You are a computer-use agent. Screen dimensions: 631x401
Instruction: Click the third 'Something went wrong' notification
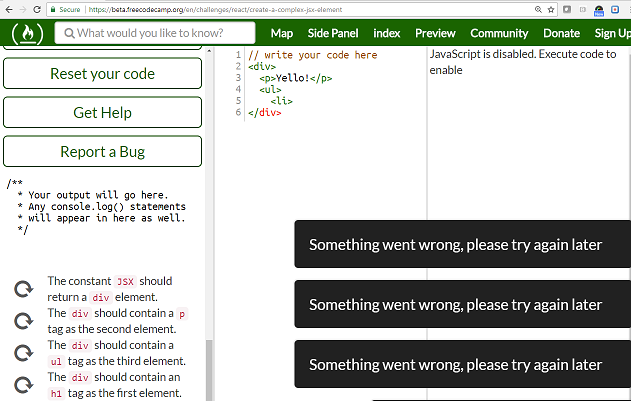coord(462,364)
